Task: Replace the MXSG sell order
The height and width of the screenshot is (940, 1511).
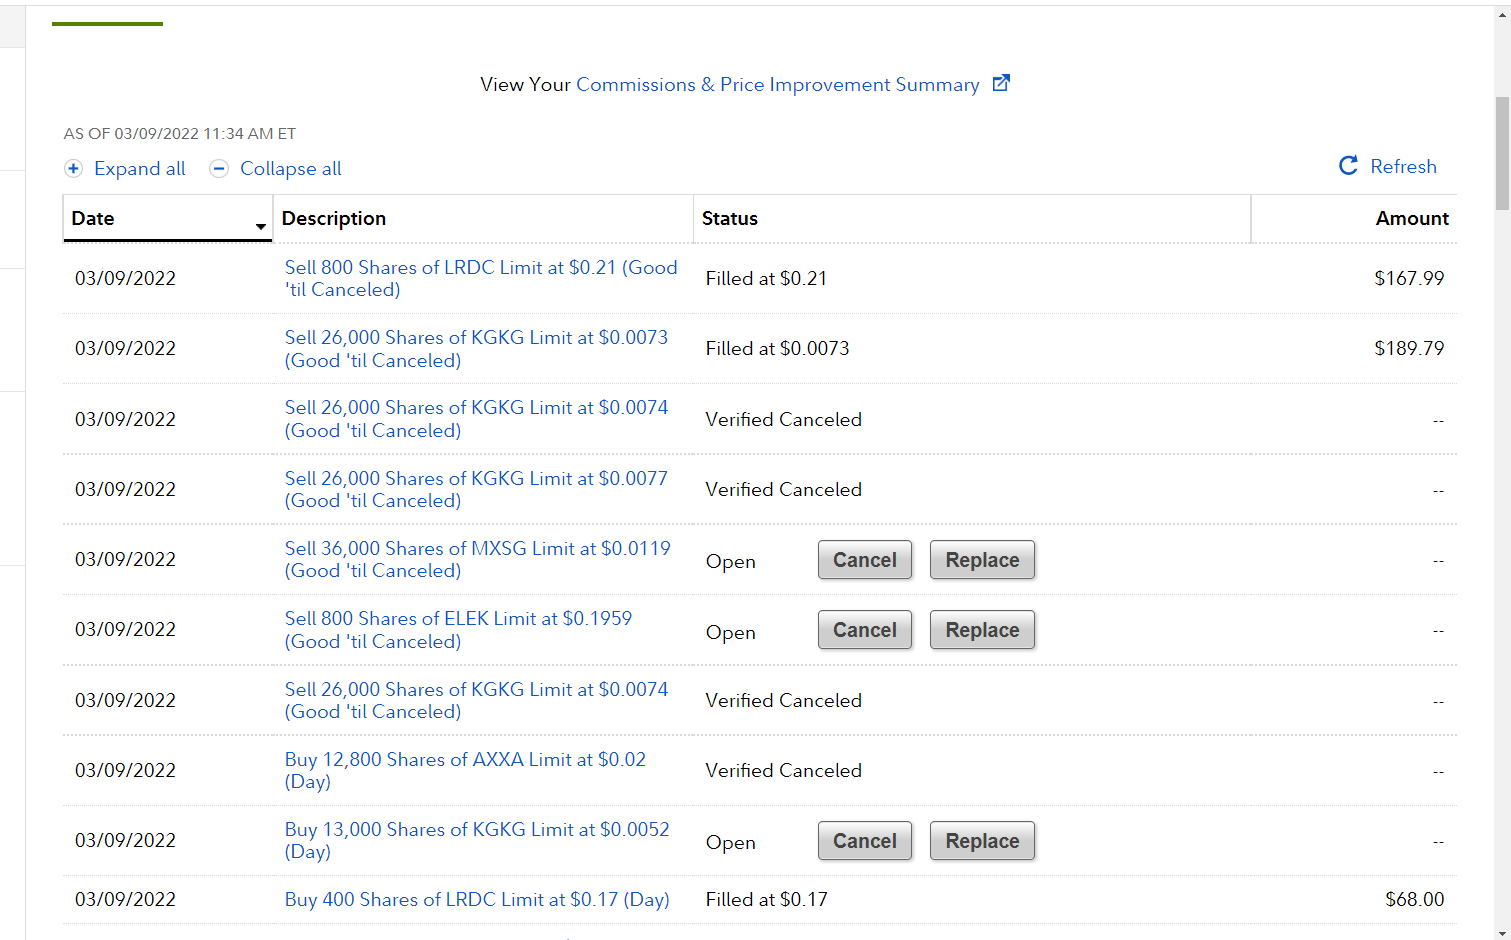Action: coord(982,560)
